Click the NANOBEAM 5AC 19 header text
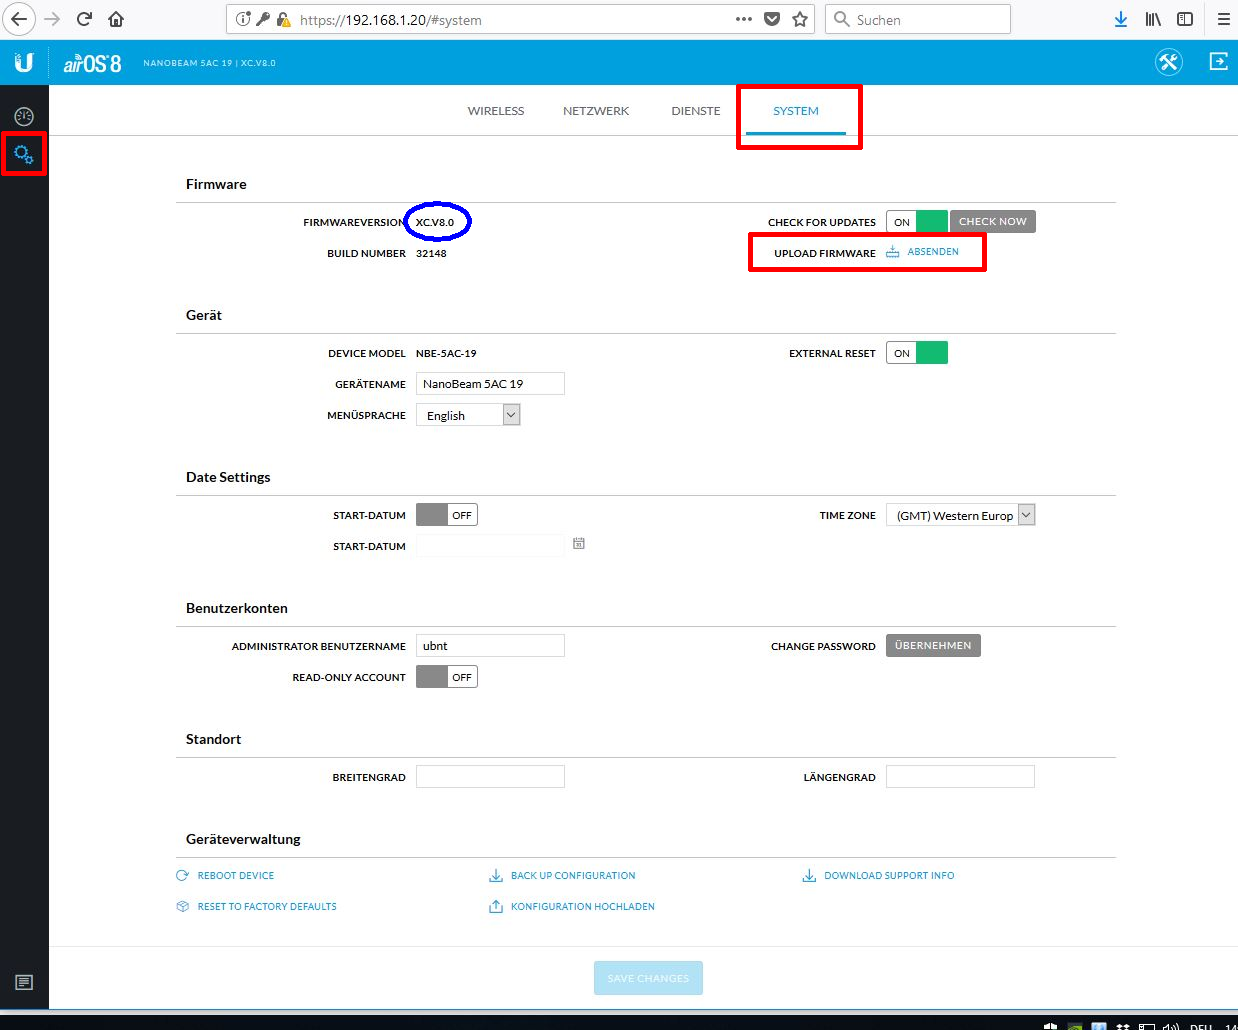Screen dimensions: 1238x1030 pyautogui.click(x=188, y=63)
